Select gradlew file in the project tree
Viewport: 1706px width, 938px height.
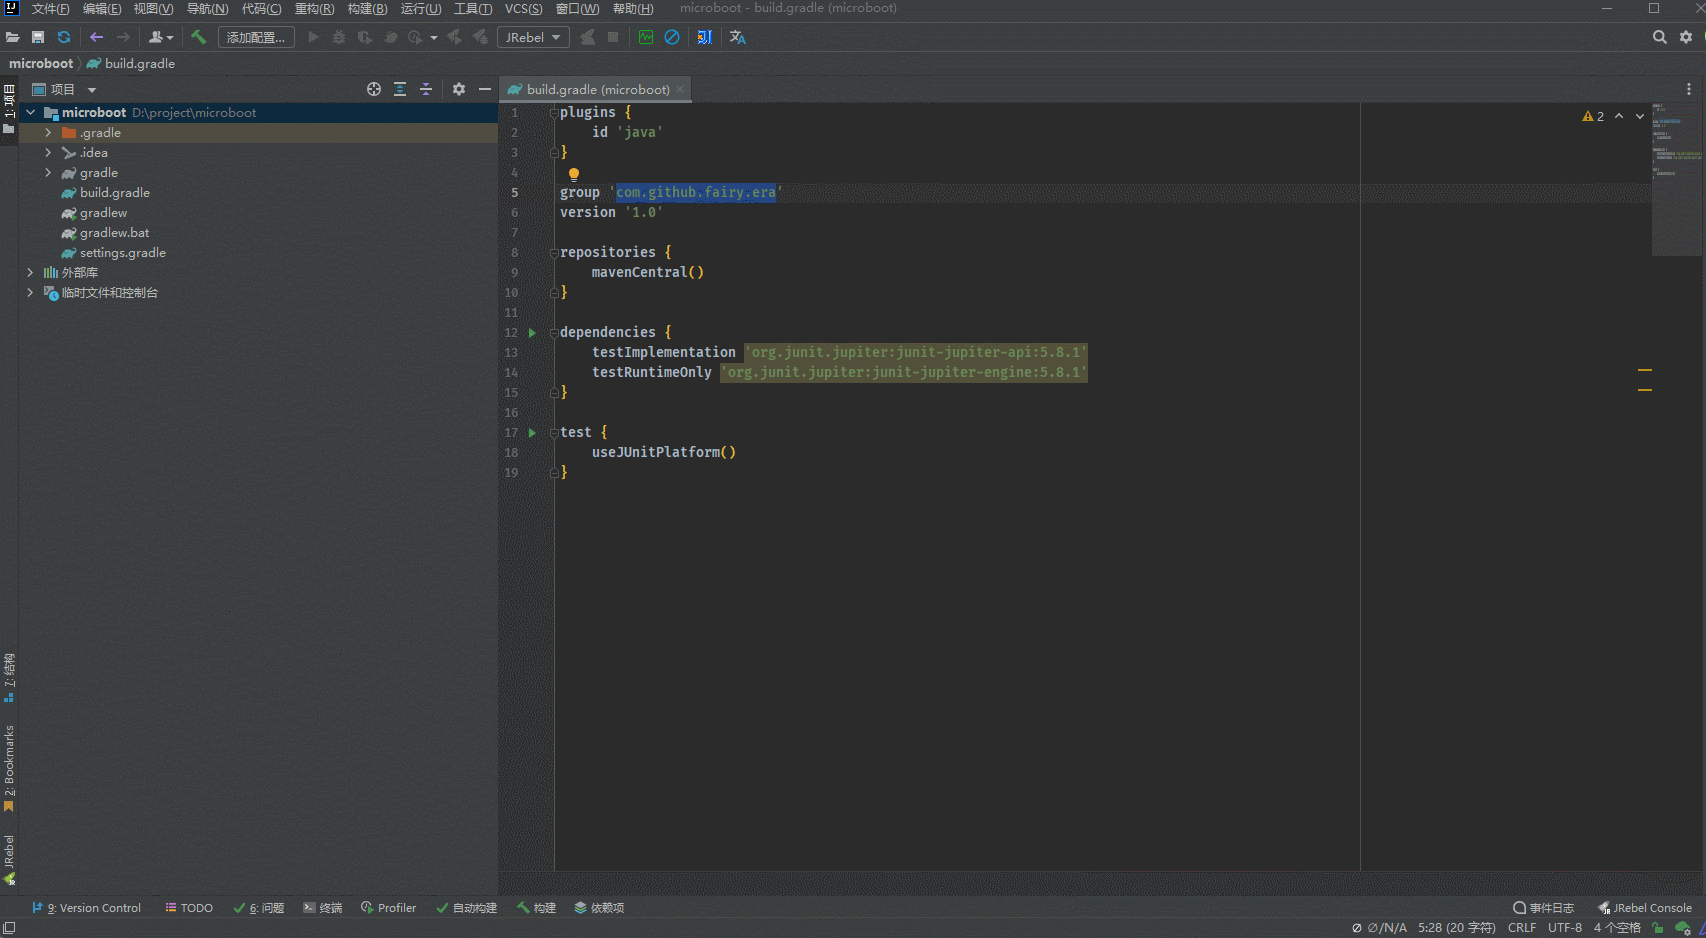103,213
